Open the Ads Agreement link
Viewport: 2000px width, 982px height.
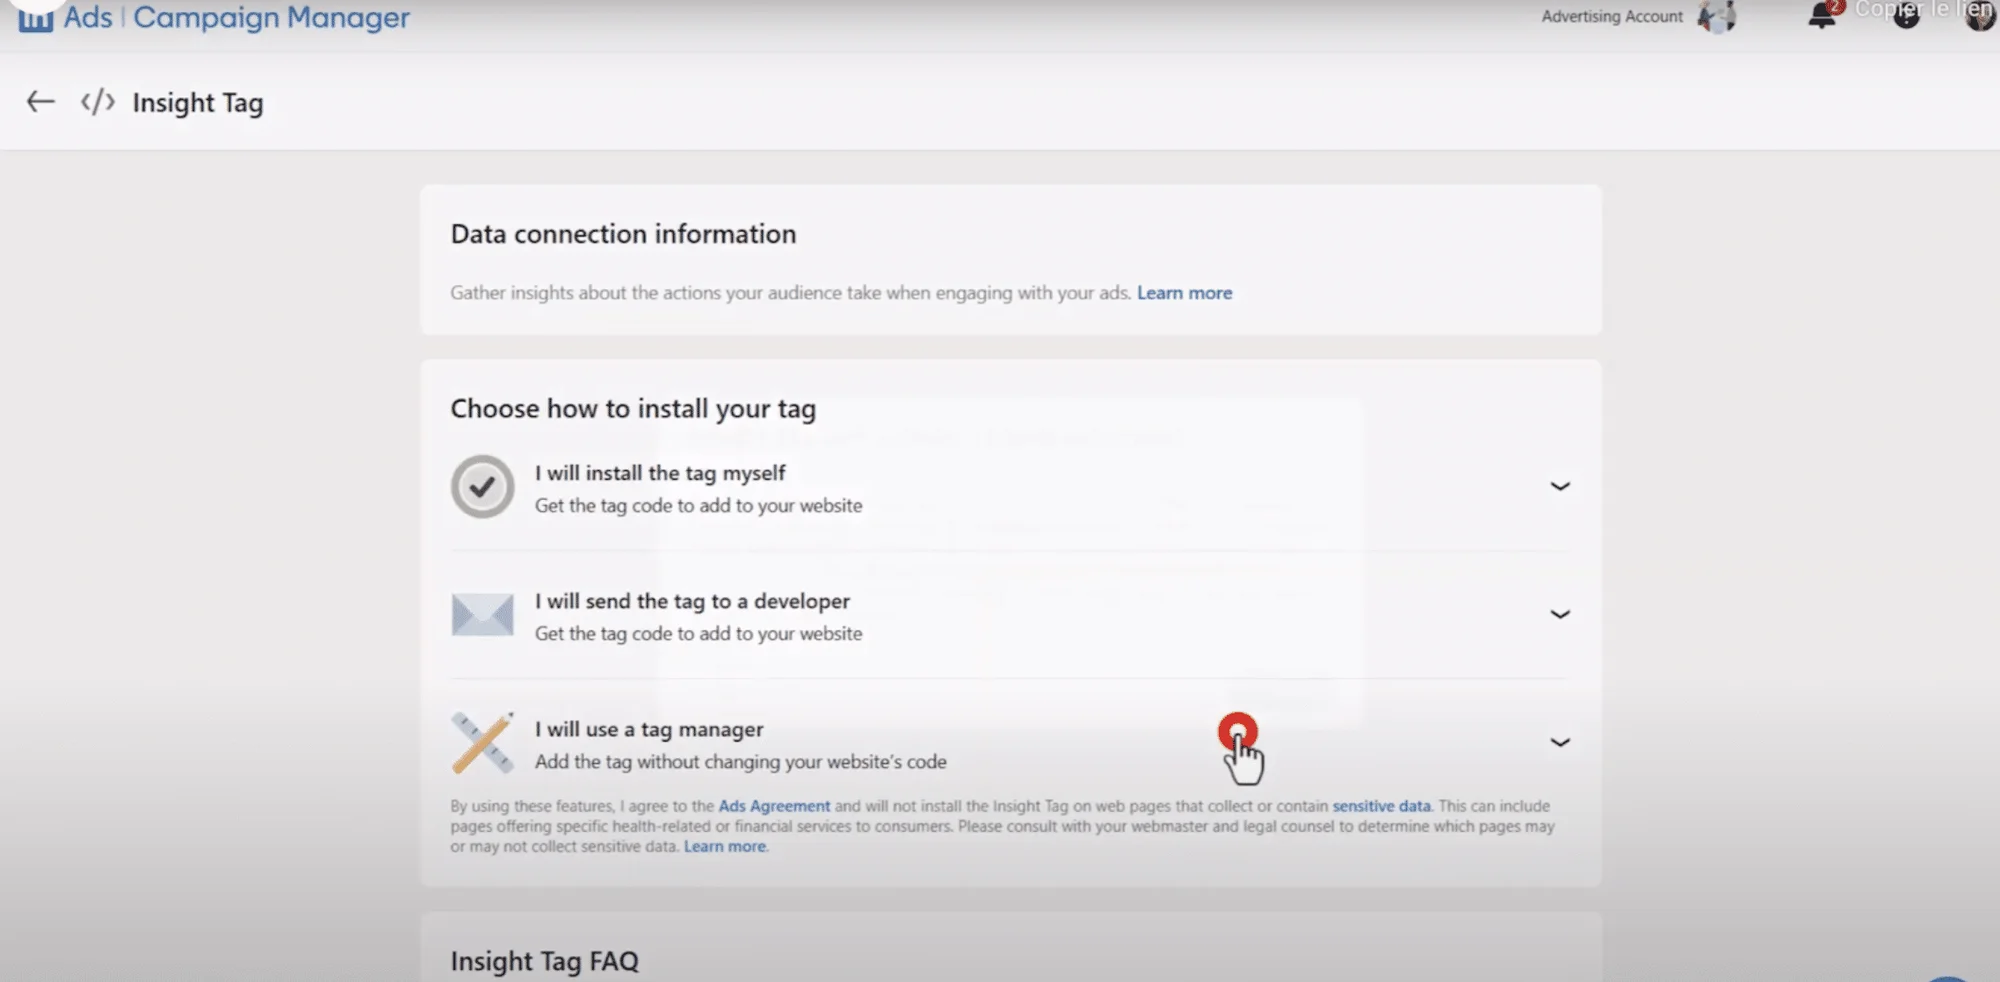click(774, 806)
